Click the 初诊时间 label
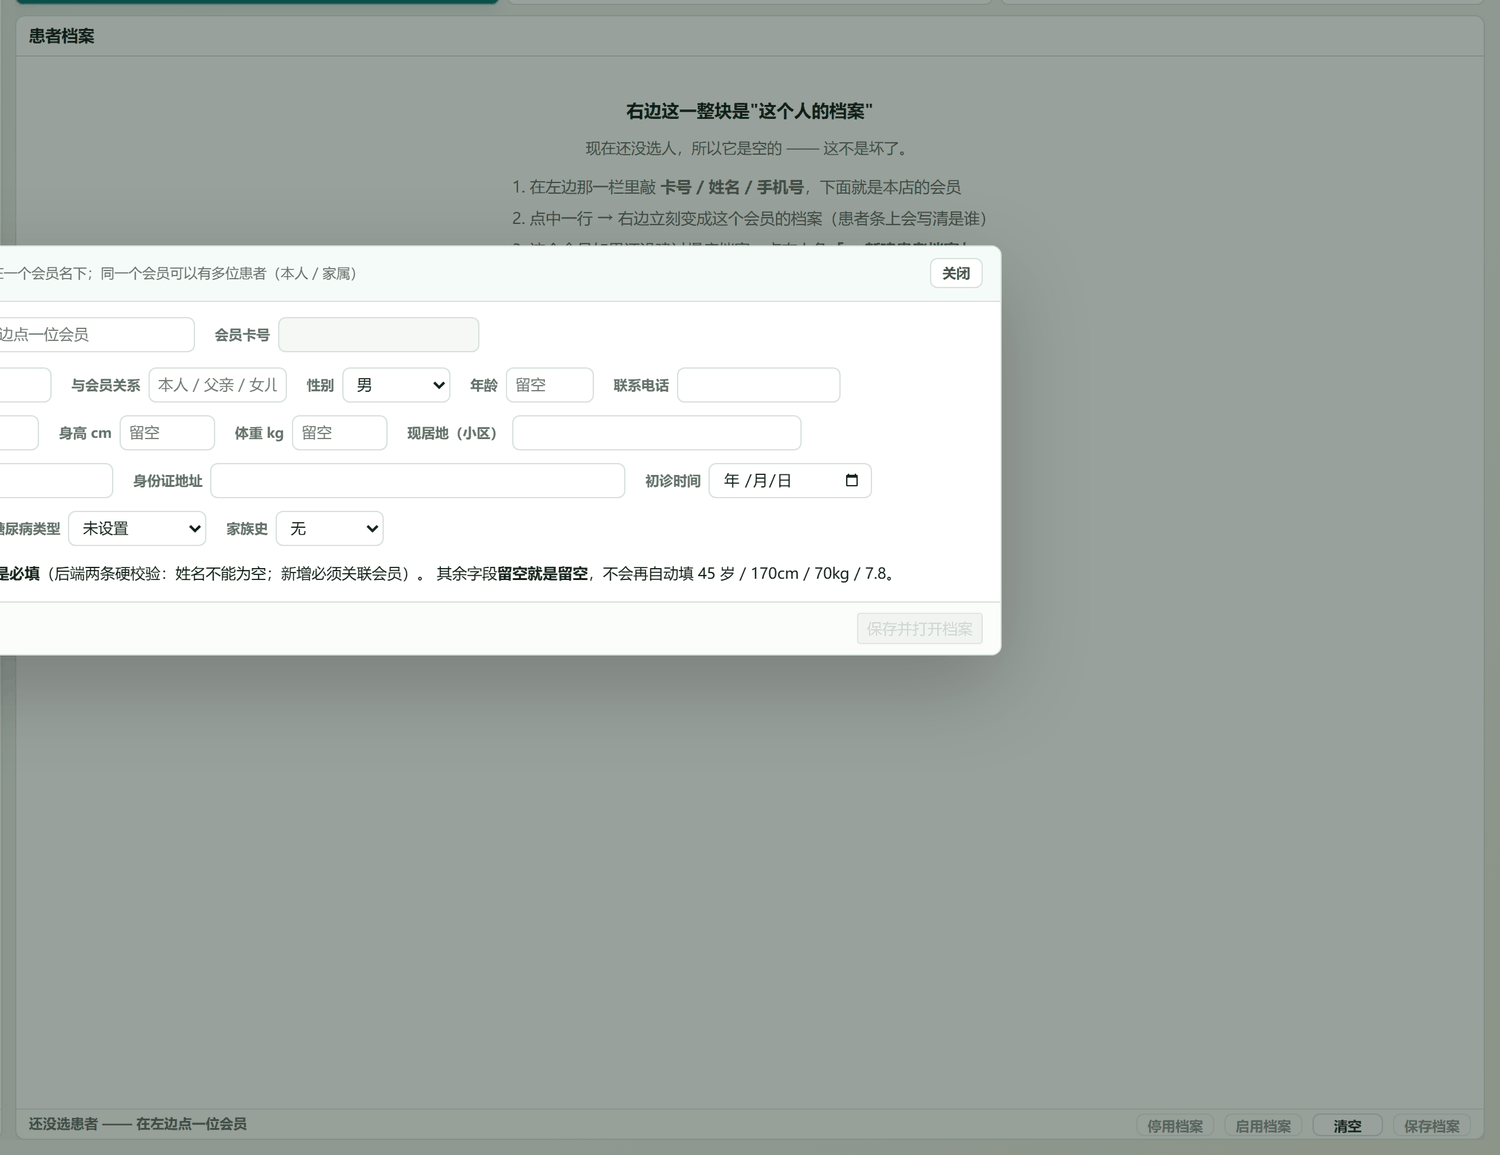1500x1155 pixels. [673, 481]
